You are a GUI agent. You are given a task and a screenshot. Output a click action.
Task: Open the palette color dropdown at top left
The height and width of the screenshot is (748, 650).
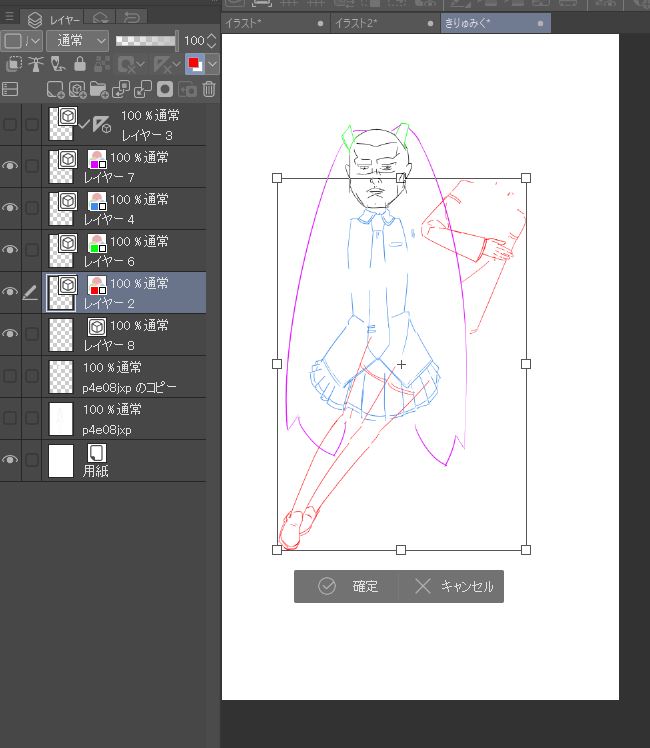coord(21,40)
